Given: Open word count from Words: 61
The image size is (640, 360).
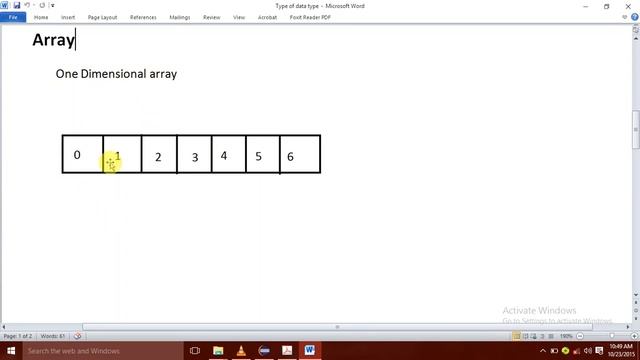Looking at the screenshot, I should [53, 336].
